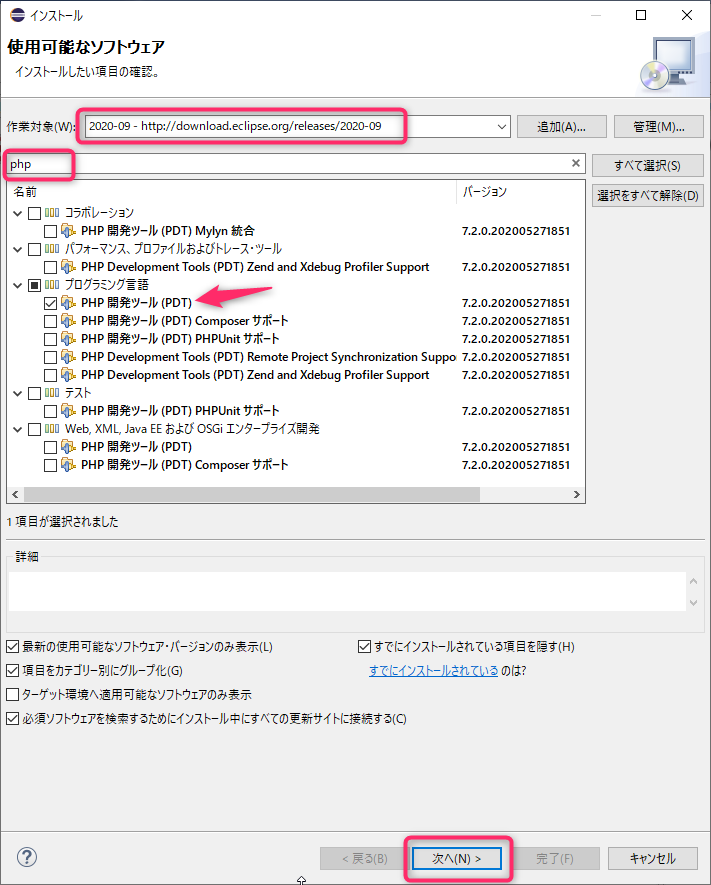Check Remote Project Synchronization Support checkbox
Image resolution: width=711 pixels, height=885 pixels.
pyautogui.click(x=50, y=357)
